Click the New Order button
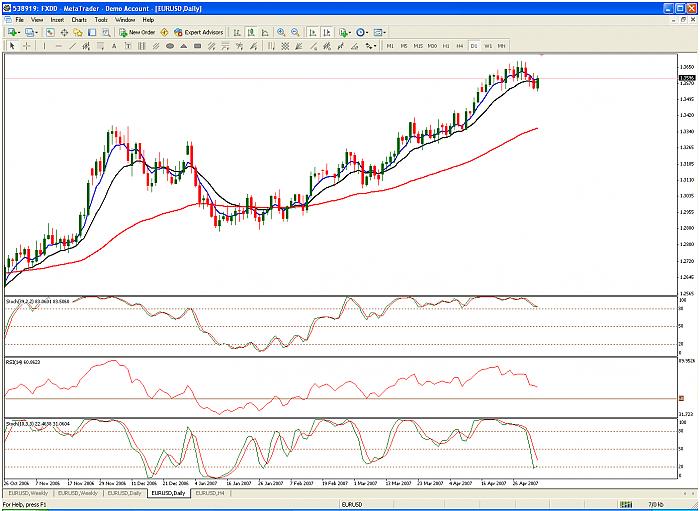700x511 pixels. [x=138, y=33]
